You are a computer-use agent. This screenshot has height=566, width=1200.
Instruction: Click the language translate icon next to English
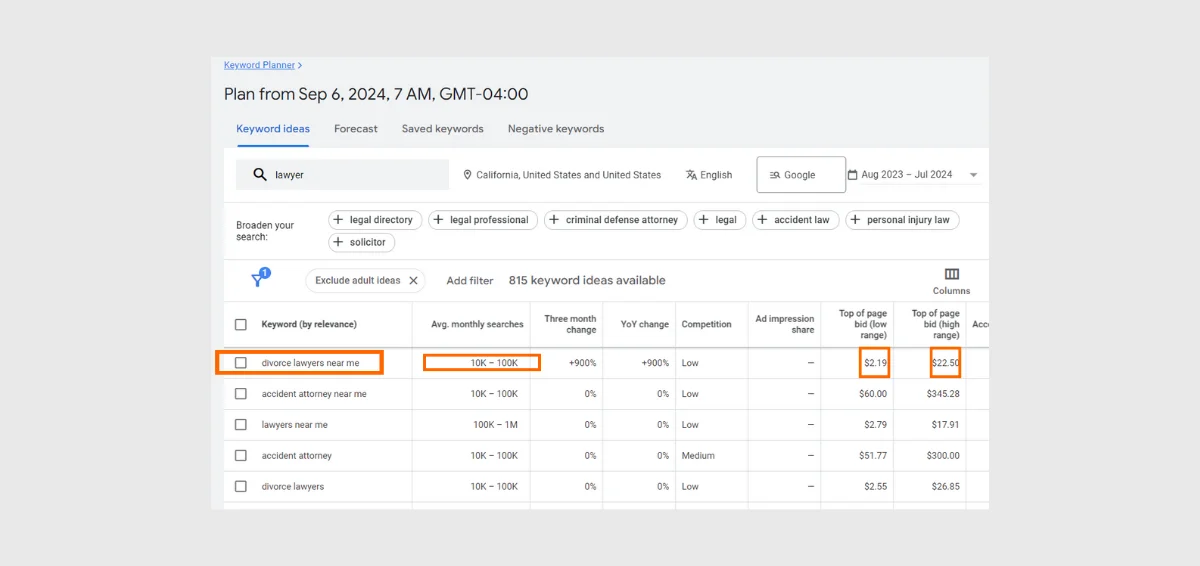pyautogui.click(x=691, y=175)
